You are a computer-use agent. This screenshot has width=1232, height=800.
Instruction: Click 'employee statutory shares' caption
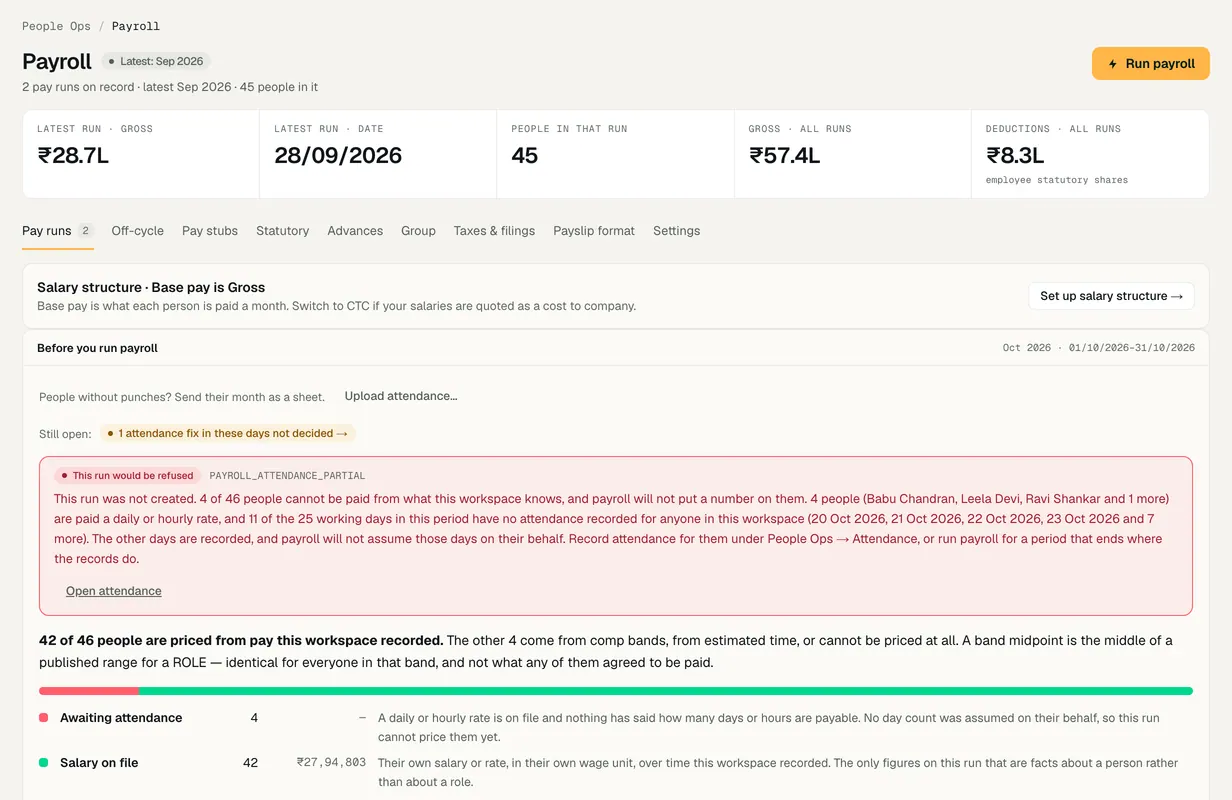click(1057, 180)
